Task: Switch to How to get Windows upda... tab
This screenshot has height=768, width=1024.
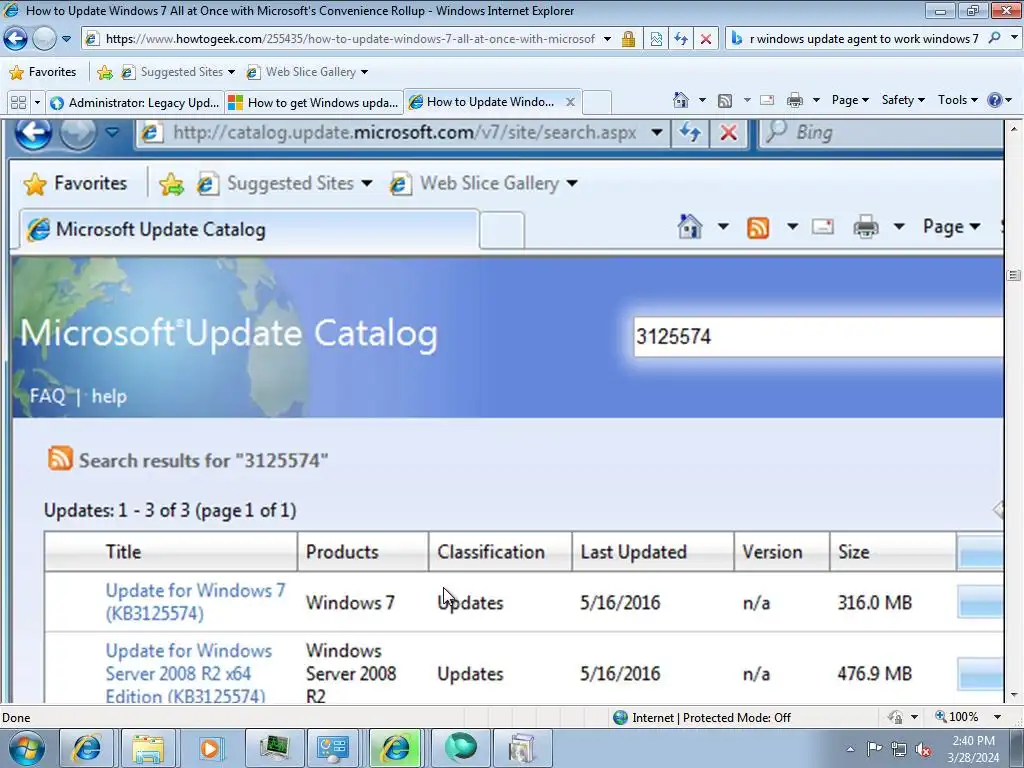Action: pyautogui.click(x=314, y=103)
